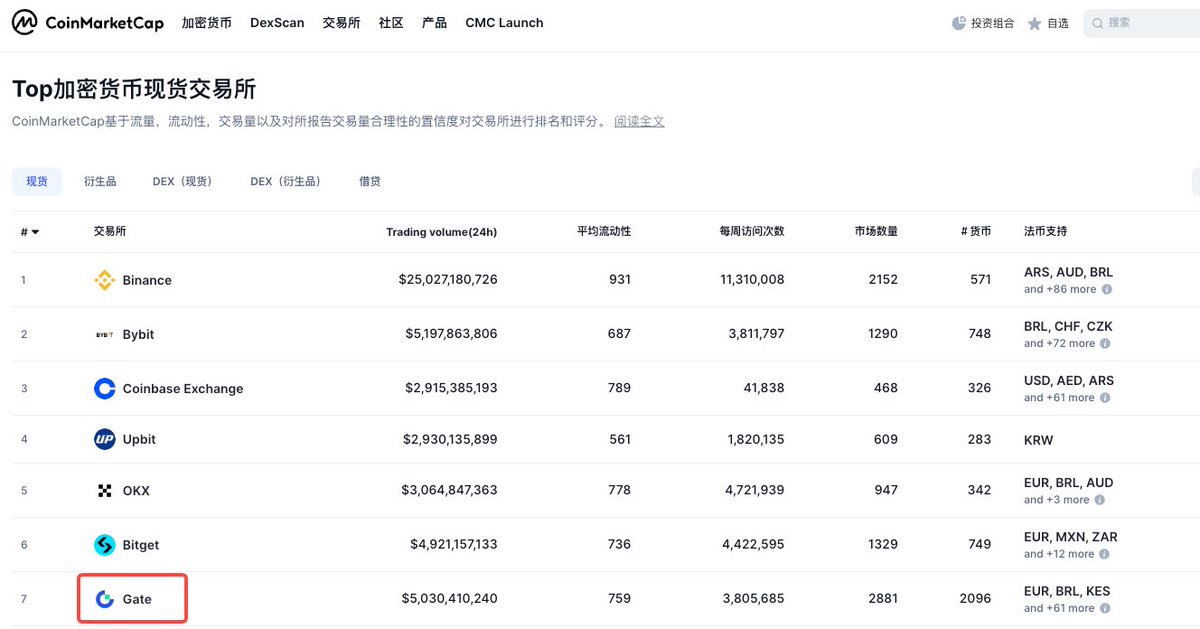Sort table by Trading volume(24h) header
This screenshot has height=629, width=1200.
coord(441,232)
